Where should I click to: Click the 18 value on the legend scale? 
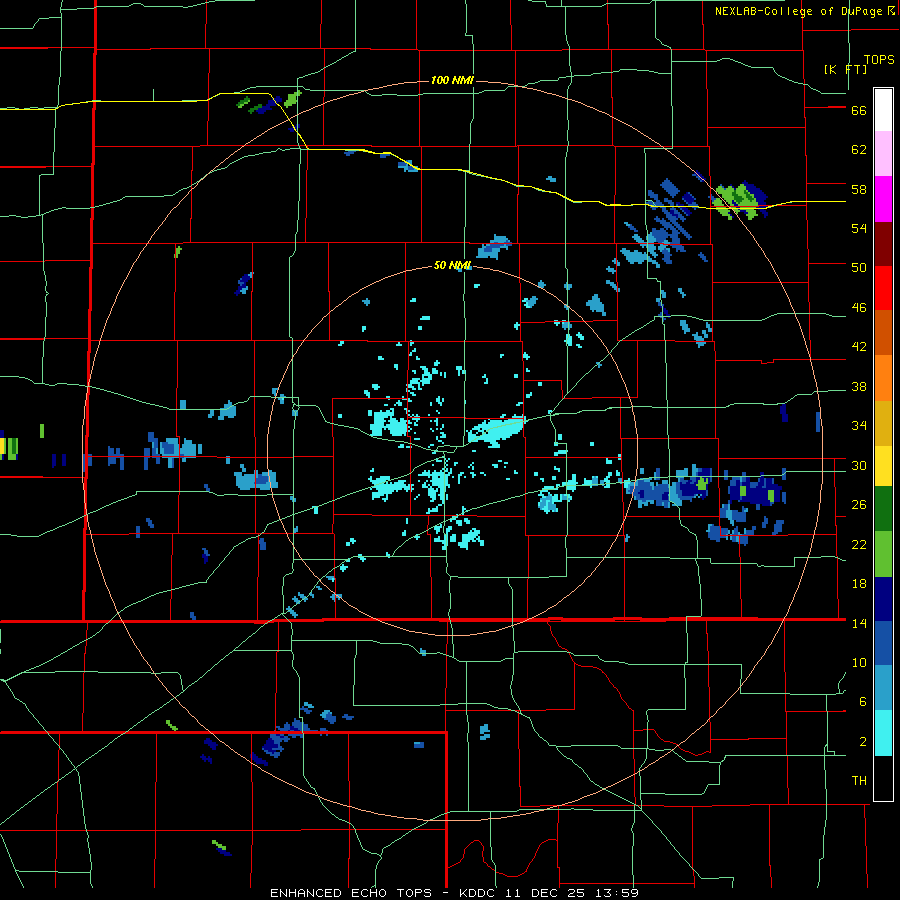(859, 584)
